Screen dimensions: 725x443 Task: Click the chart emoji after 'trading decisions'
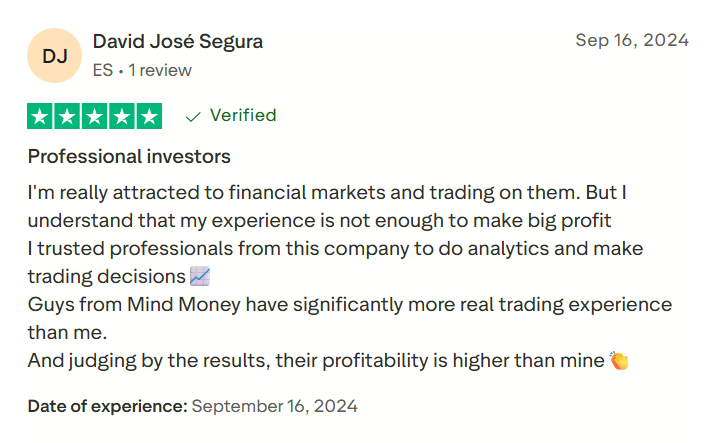click(x=200, y=276)
